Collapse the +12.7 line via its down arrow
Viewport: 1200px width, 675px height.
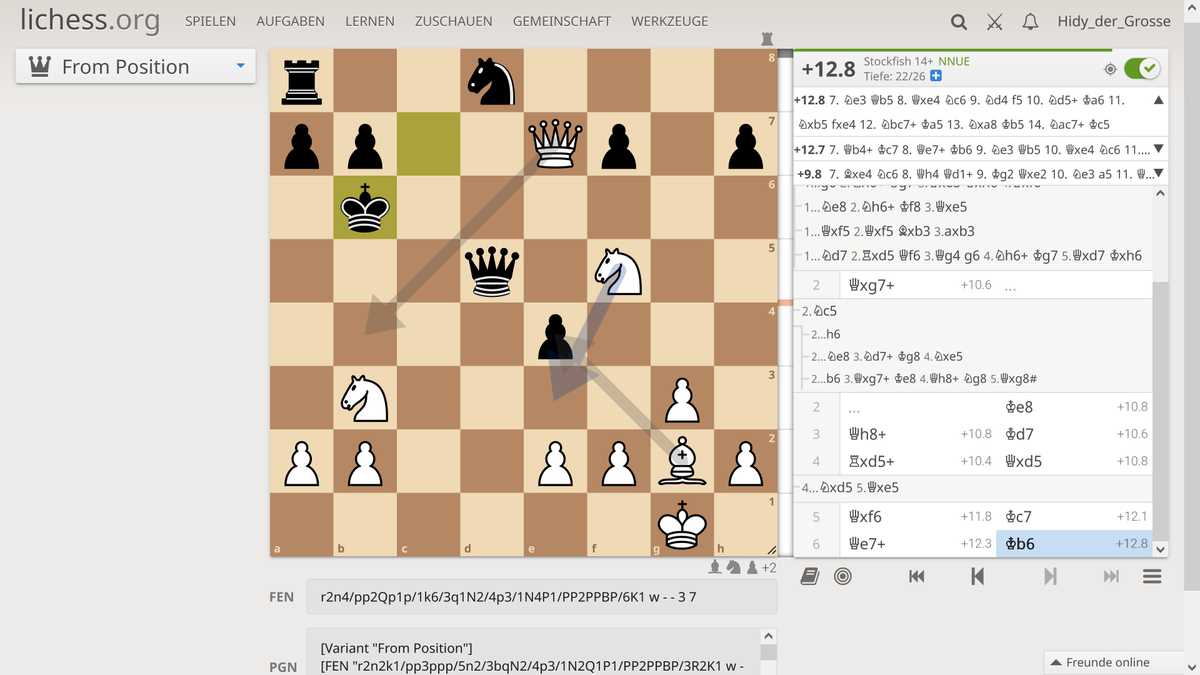[x=1158, y=151]
